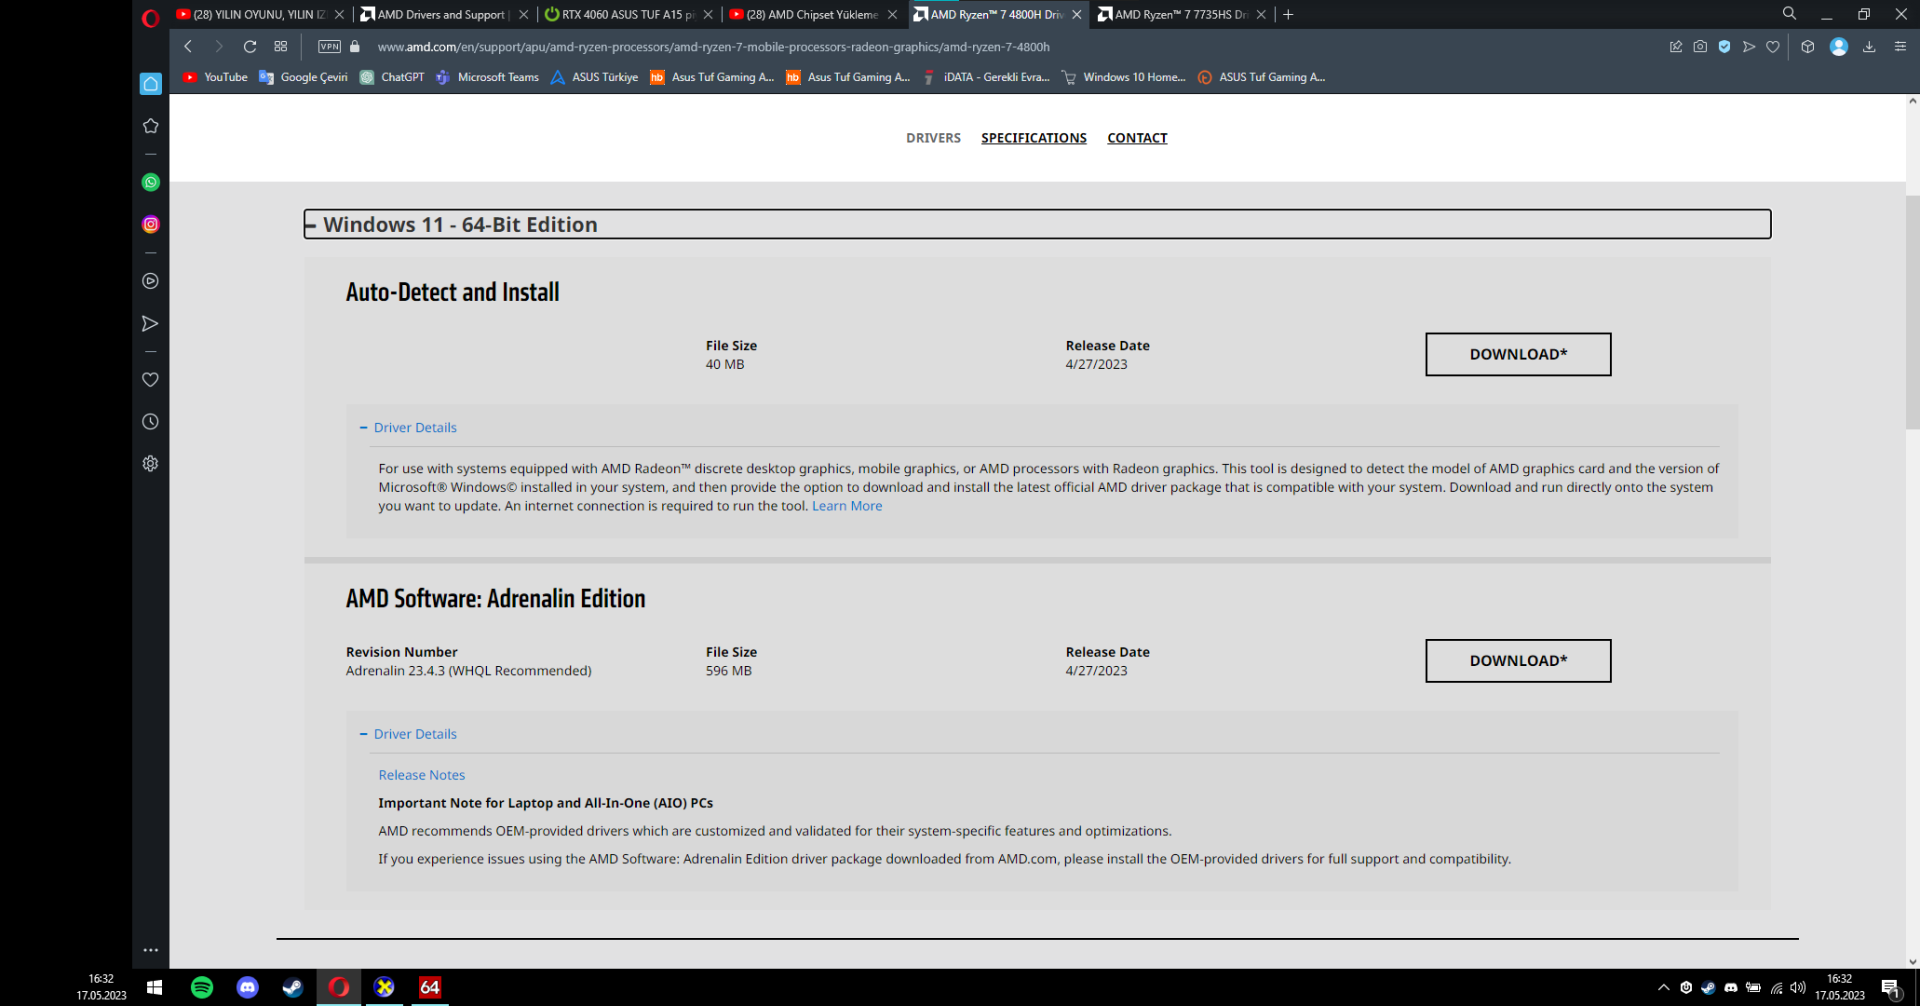The width and height of the screenshot is (1920, 1006).
Task: Open the Learn More link
Action: (x=847, y=506)
